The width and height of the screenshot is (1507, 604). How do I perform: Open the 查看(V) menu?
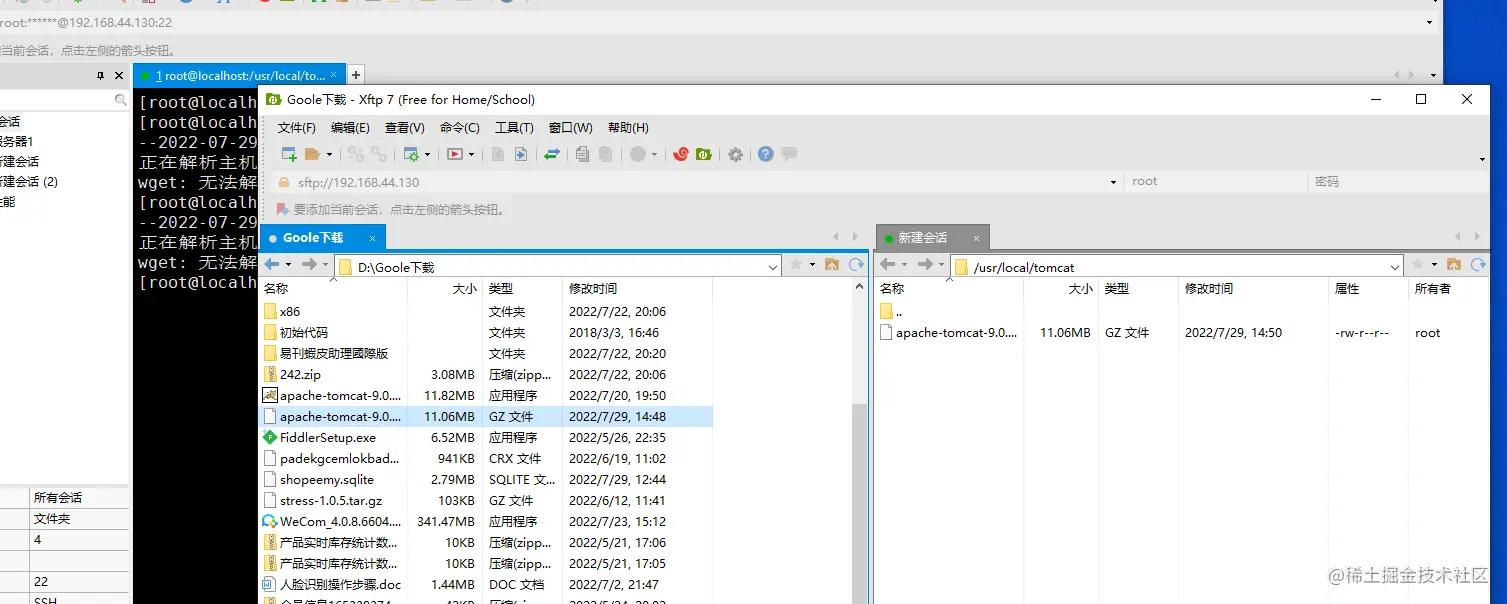(404, 128)
